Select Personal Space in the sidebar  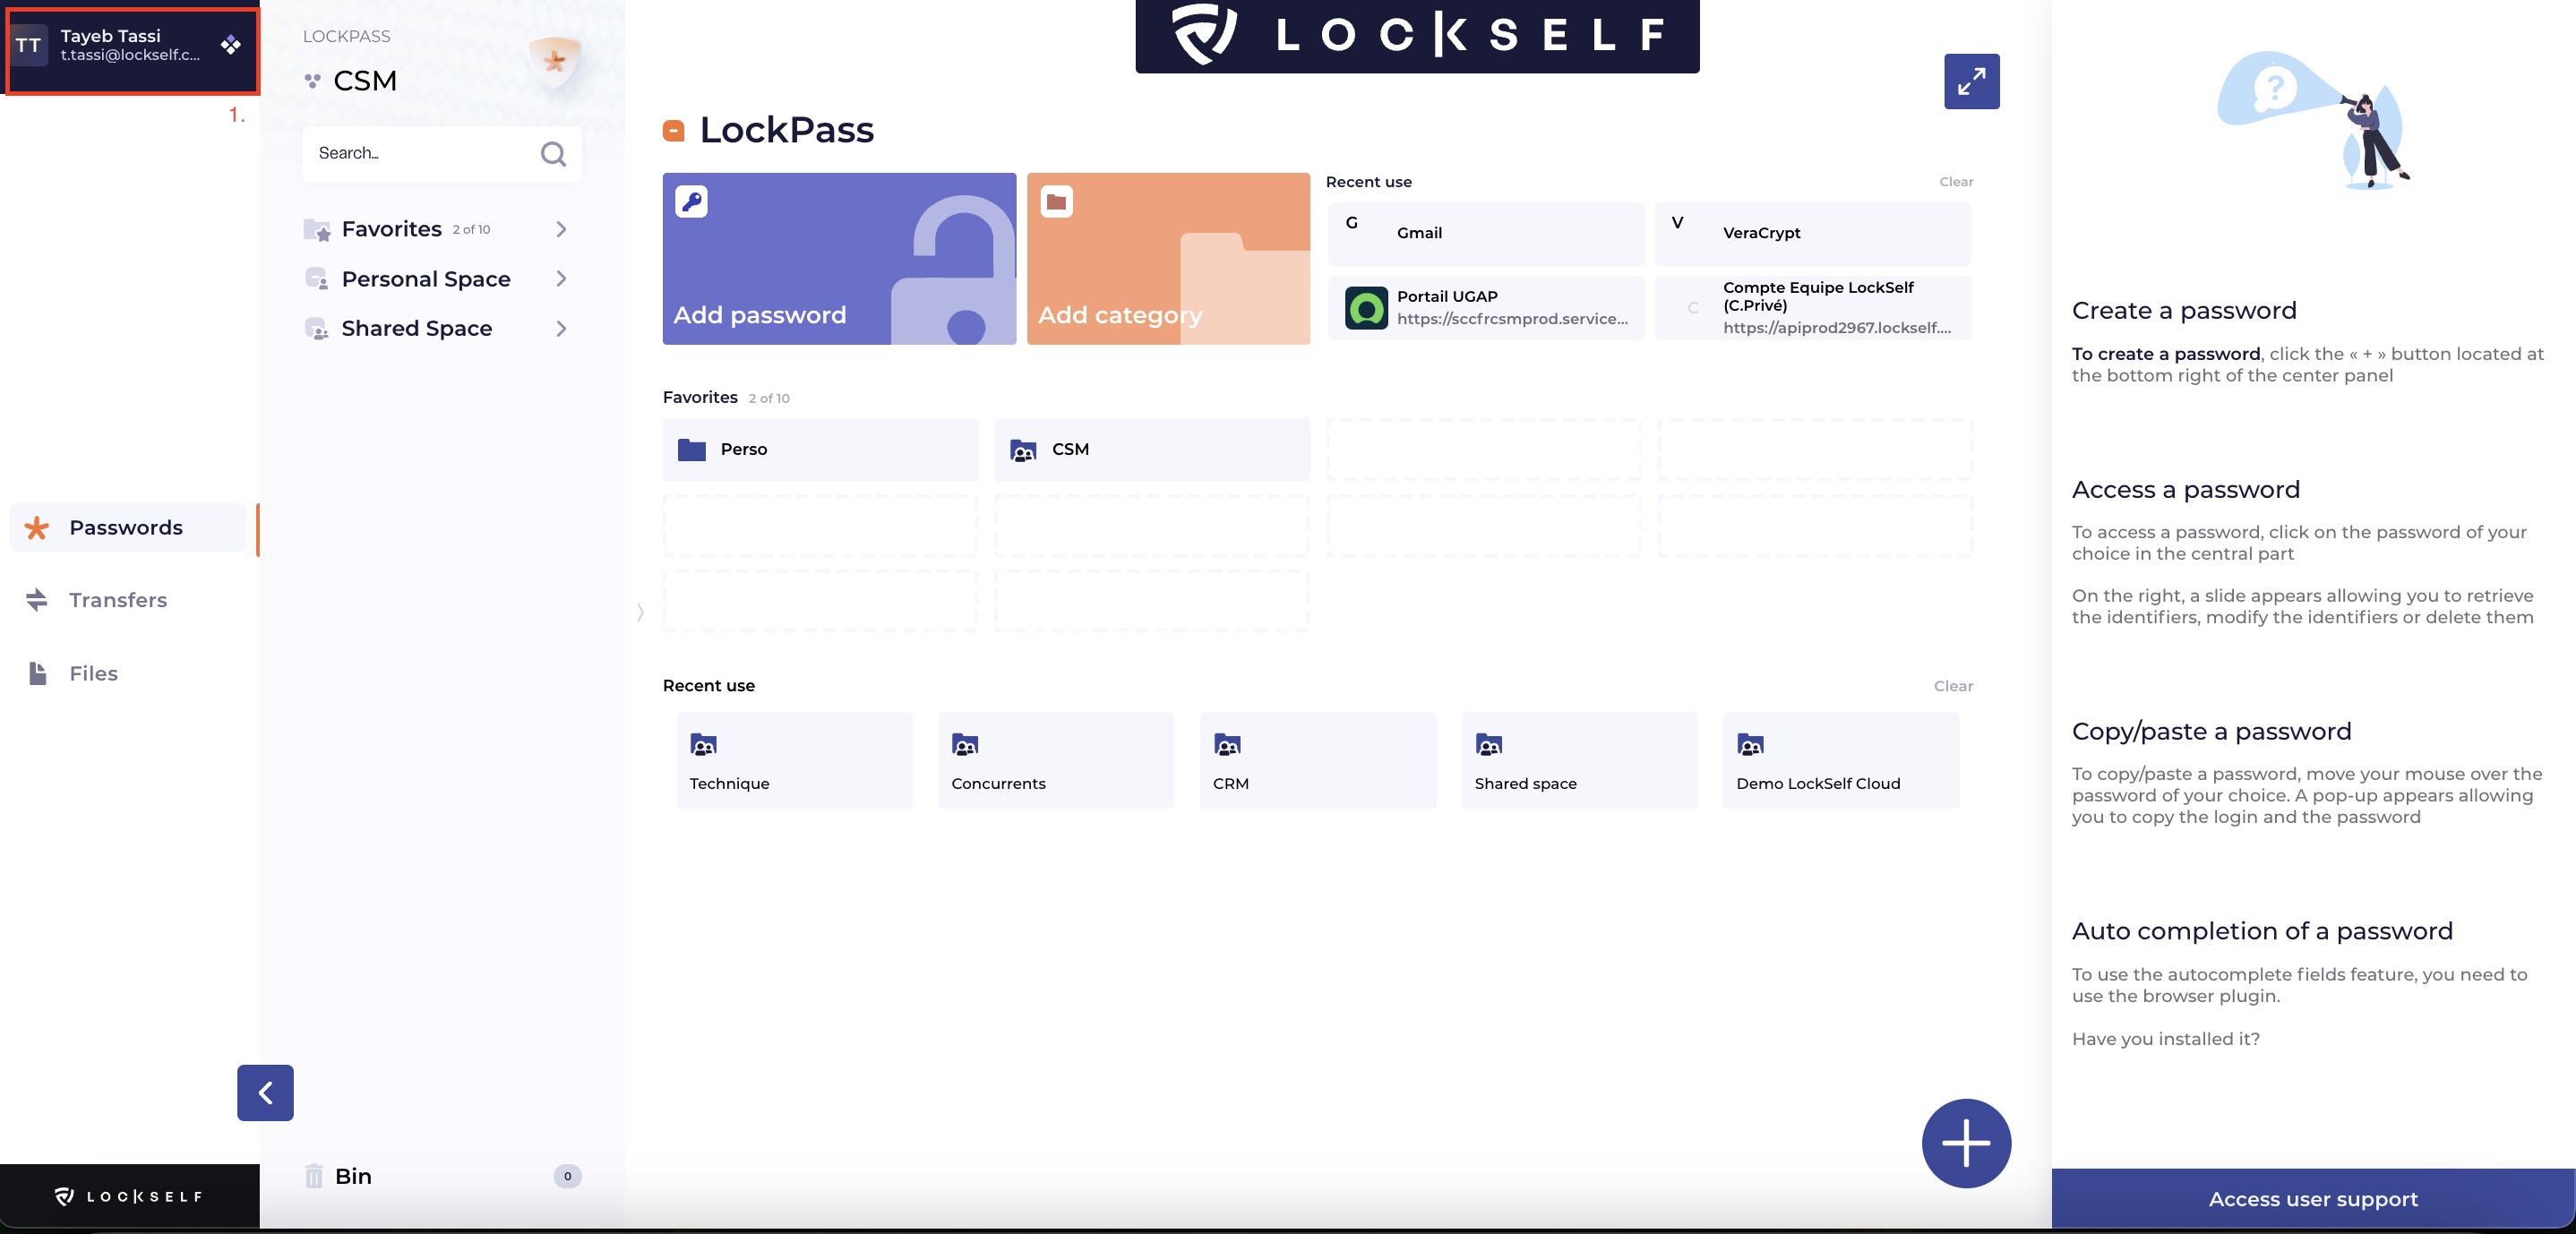(426, 279)
